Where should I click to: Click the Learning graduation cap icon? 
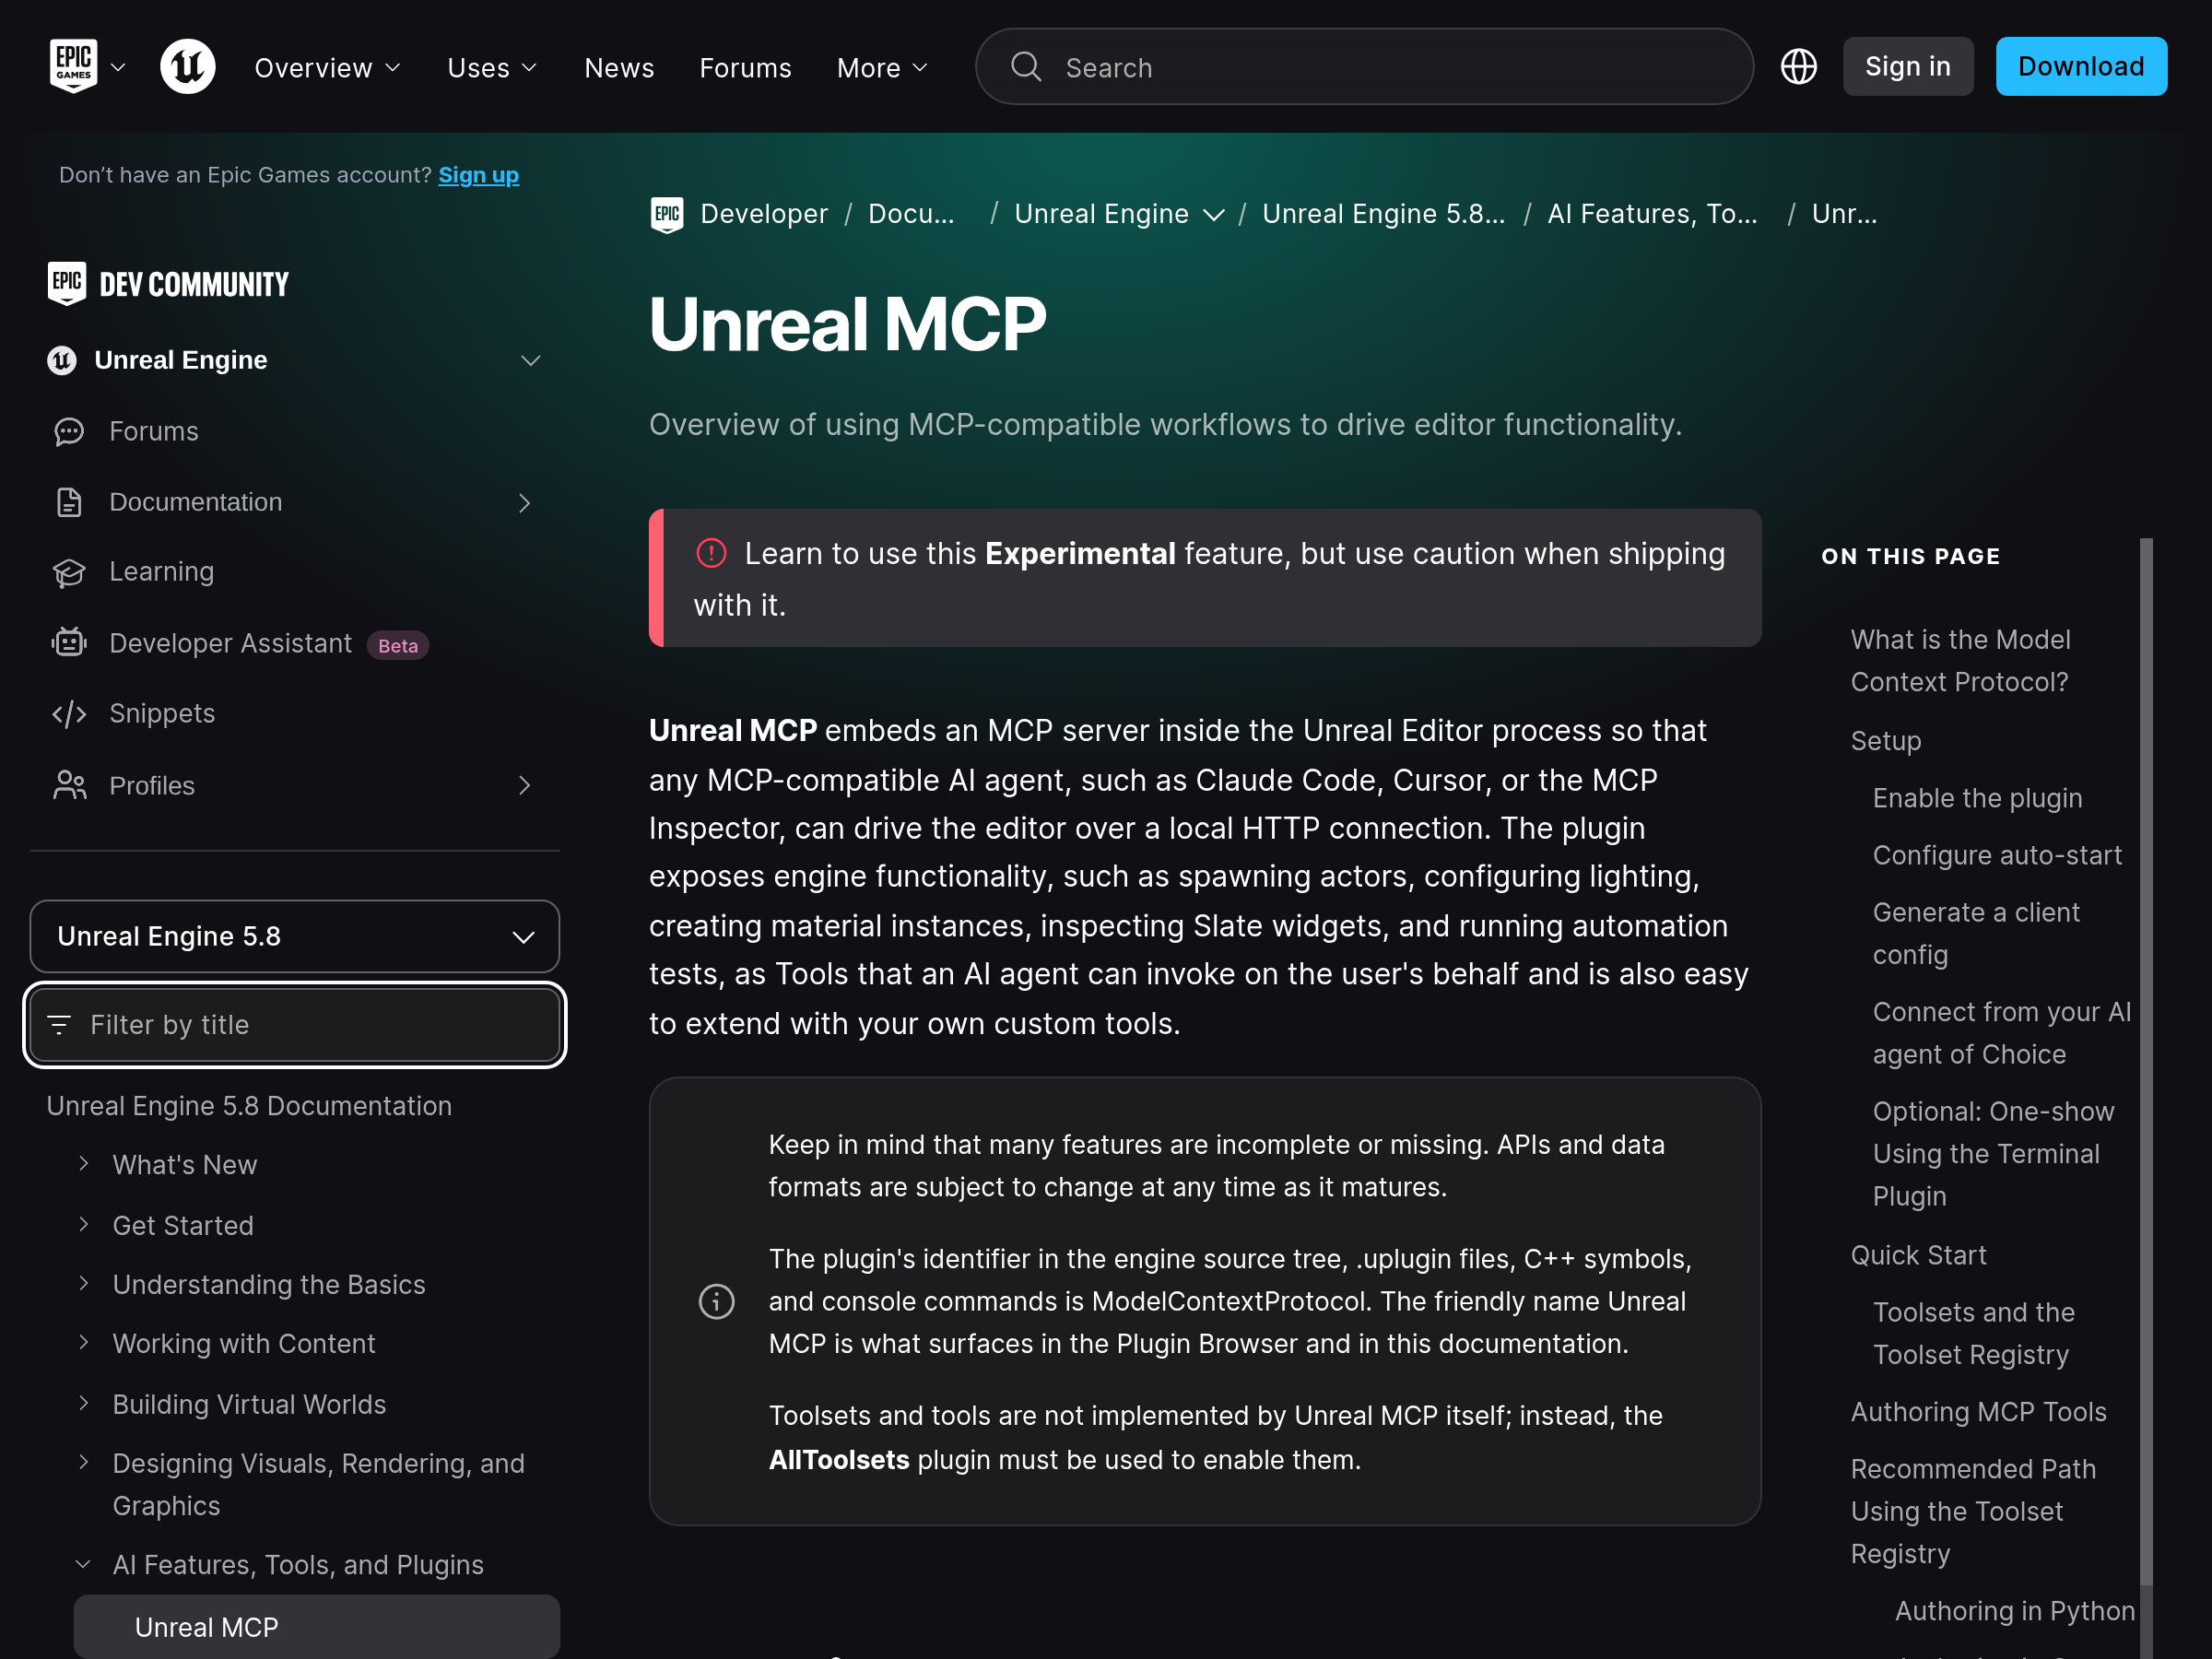69,572
